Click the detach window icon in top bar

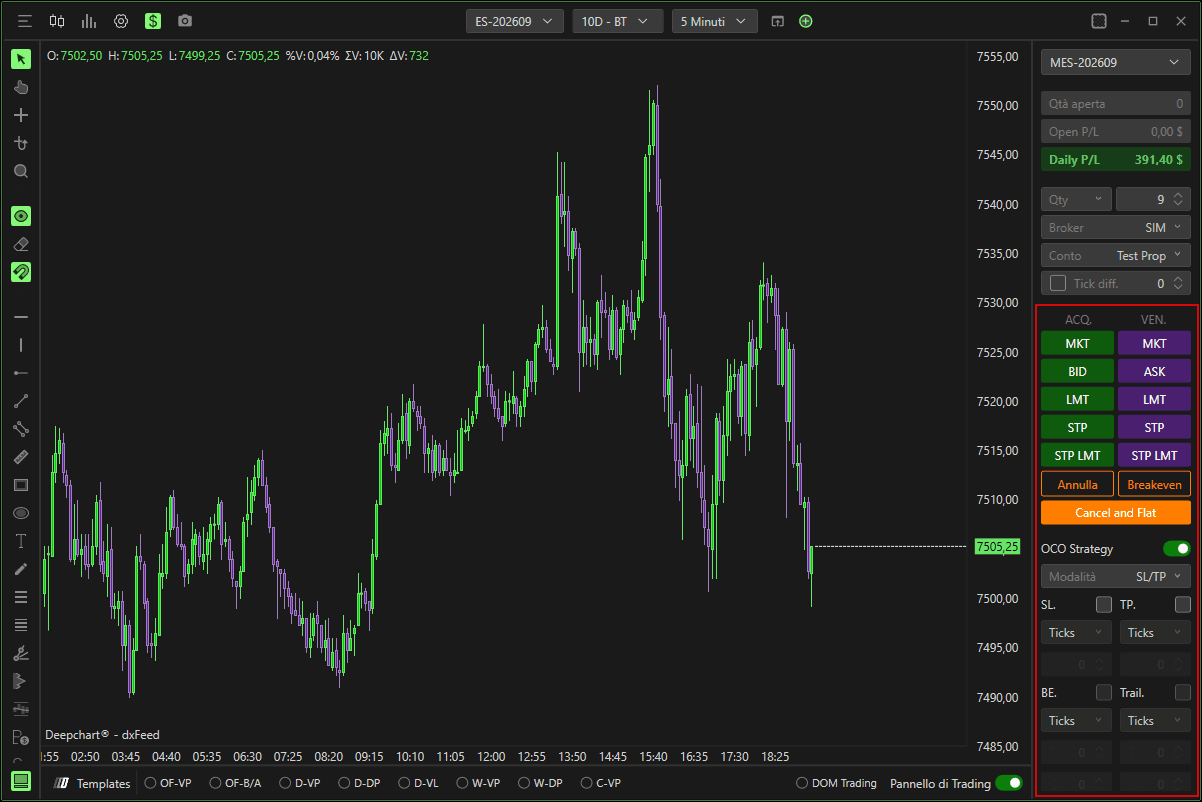[777, 21]
